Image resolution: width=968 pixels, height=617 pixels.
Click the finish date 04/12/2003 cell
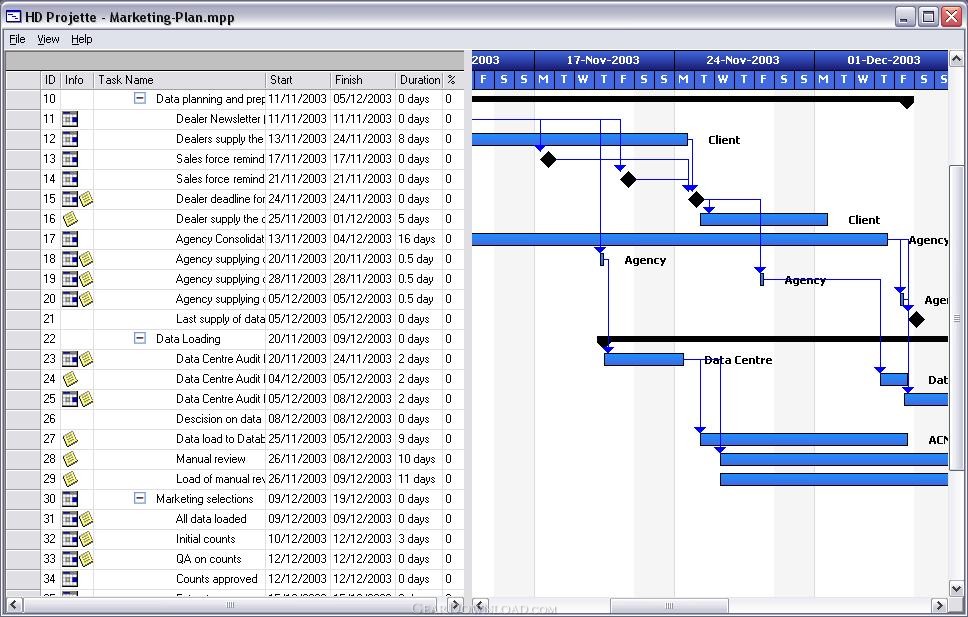coord(362,239)
